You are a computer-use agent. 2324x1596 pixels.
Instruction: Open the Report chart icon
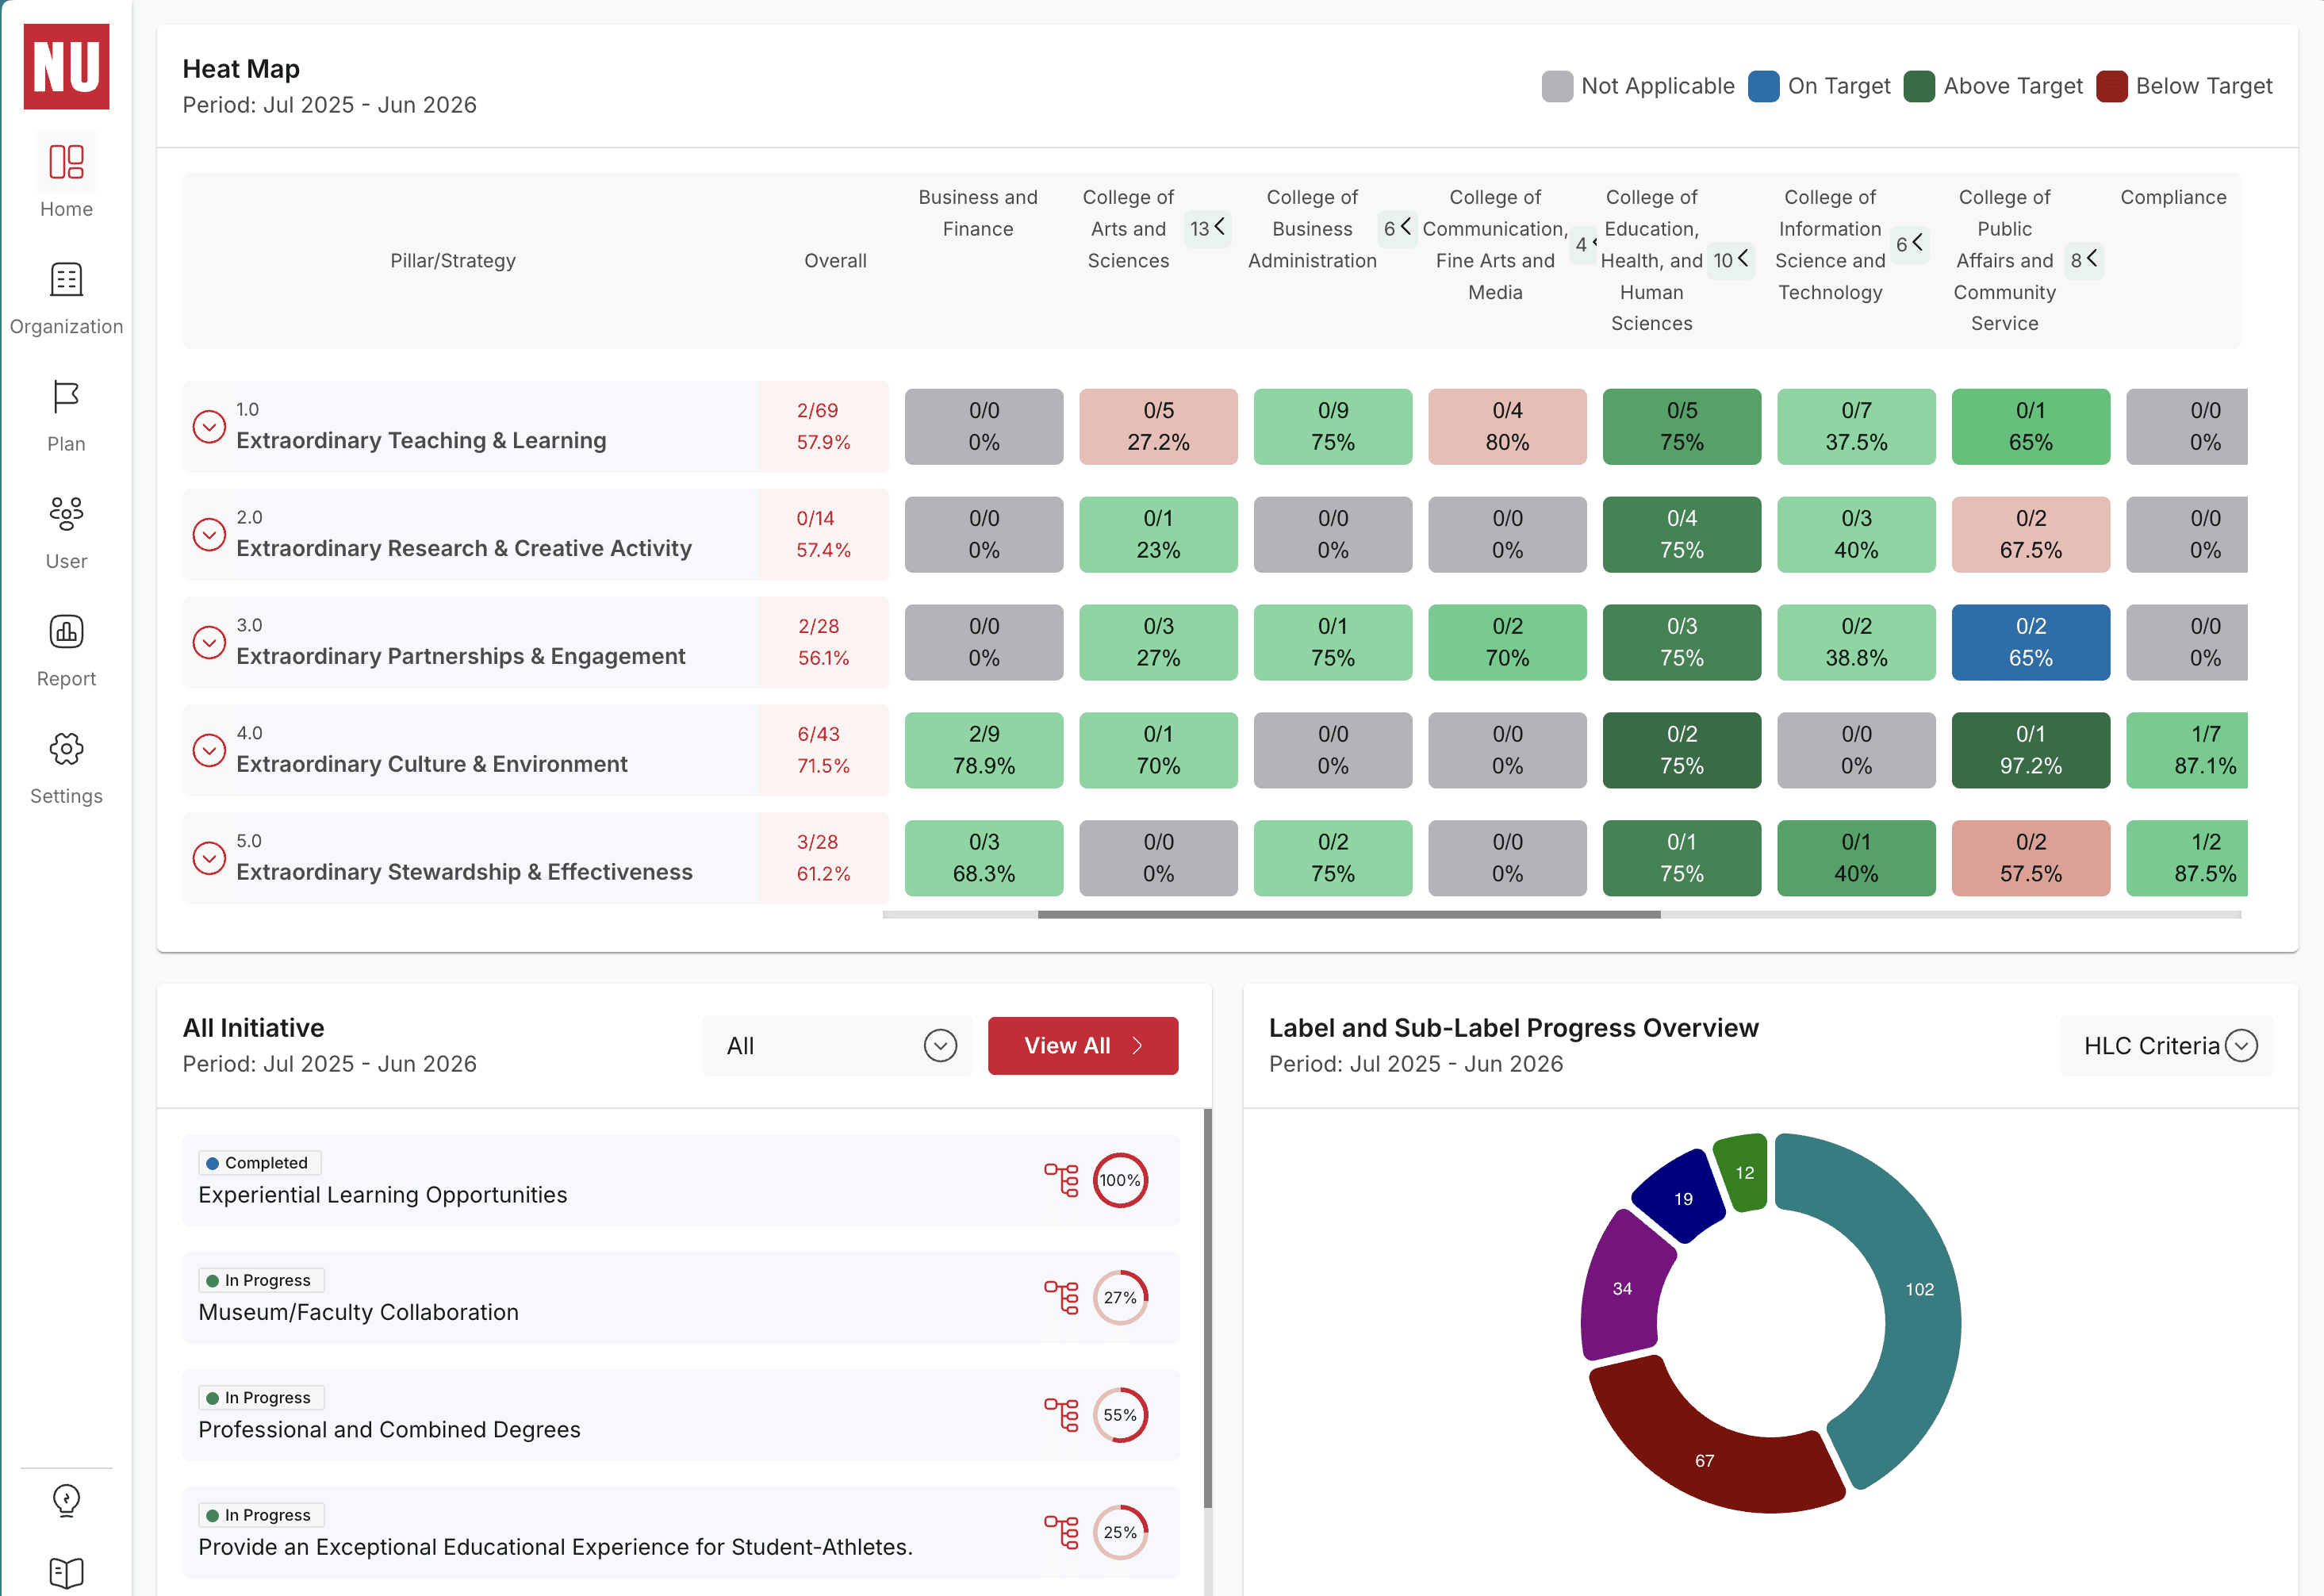tap(66, 632)
